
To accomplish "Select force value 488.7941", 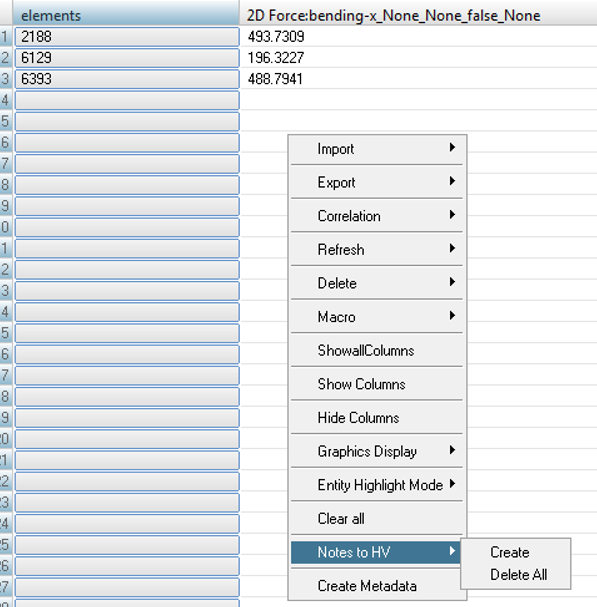I will coord(275,79).
